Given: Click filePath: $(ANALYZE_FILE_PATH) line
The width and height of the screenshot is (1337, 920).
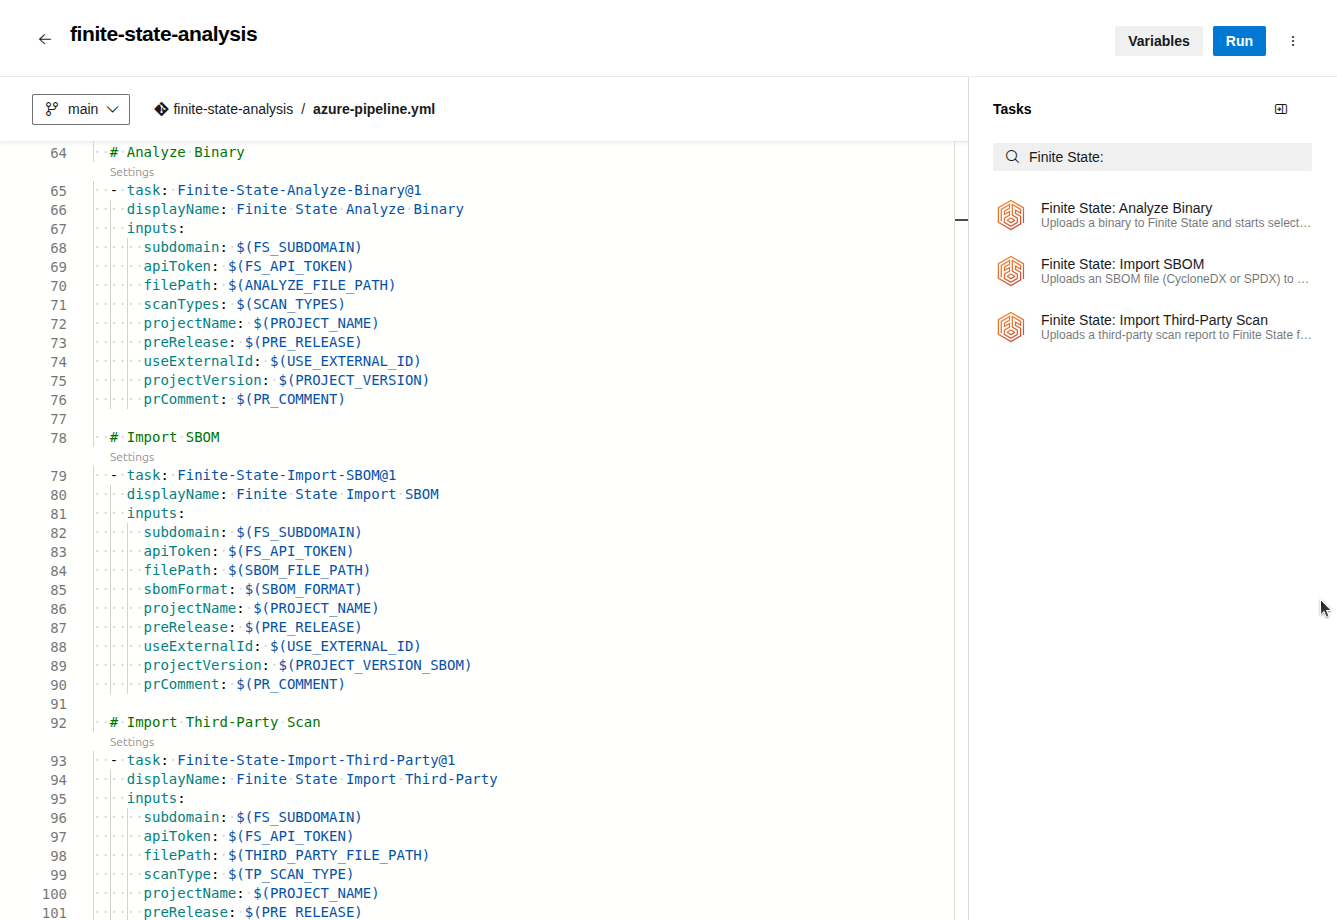Looking at the screenshot, I should (x=270, y=286).
